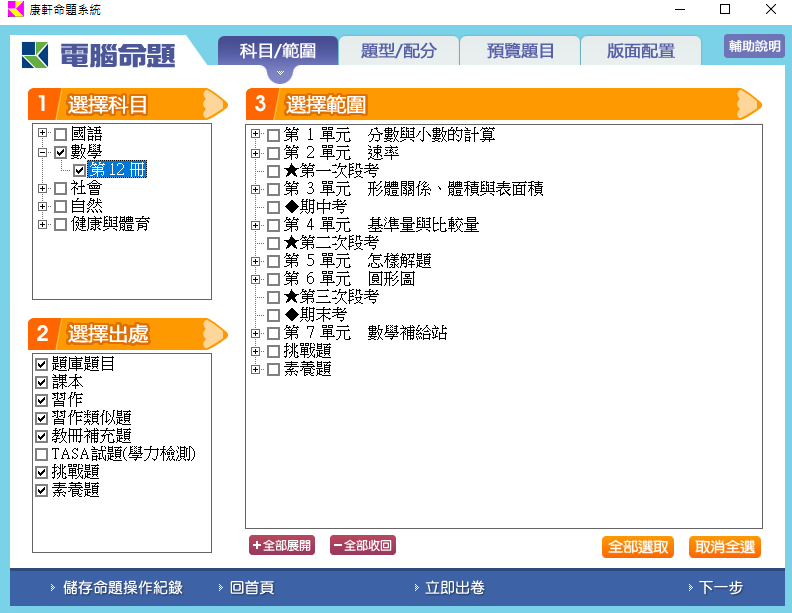The image size is (792, 613).
Task: Collapse the 數學 subject tree node
Action: [x=42, y=152]
